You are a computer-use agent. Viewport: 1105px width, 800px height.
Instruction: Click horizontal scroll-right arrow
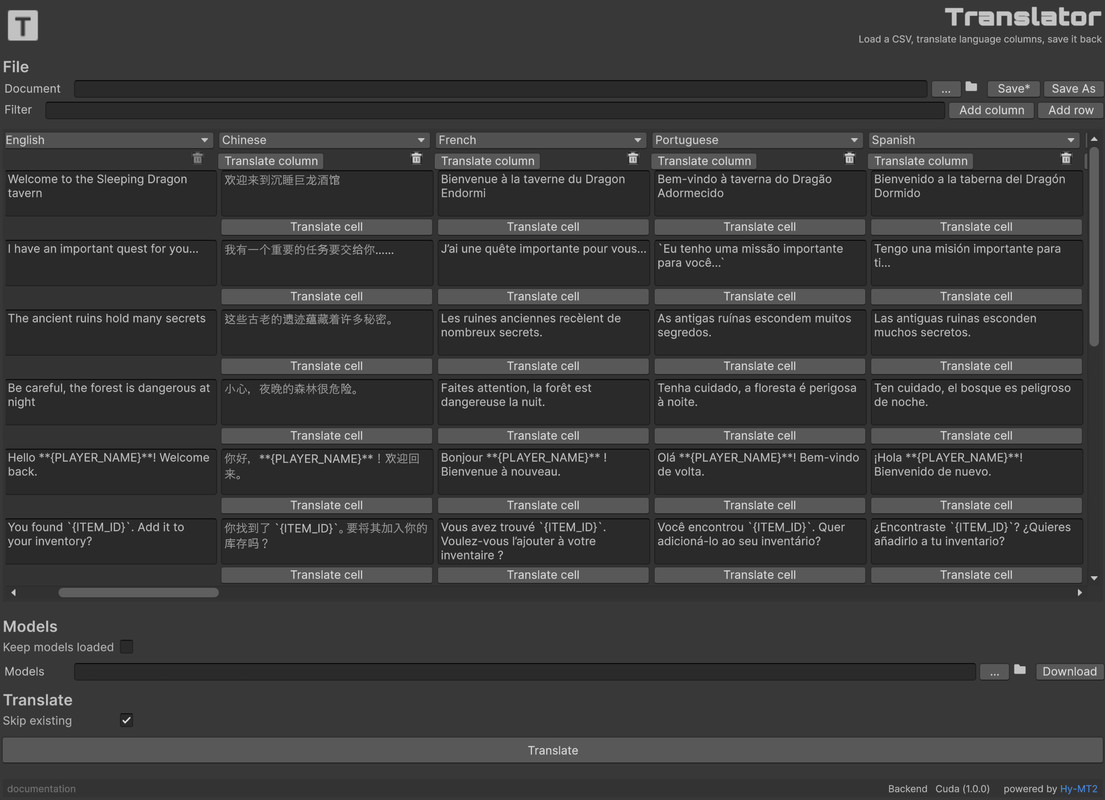1080,593
